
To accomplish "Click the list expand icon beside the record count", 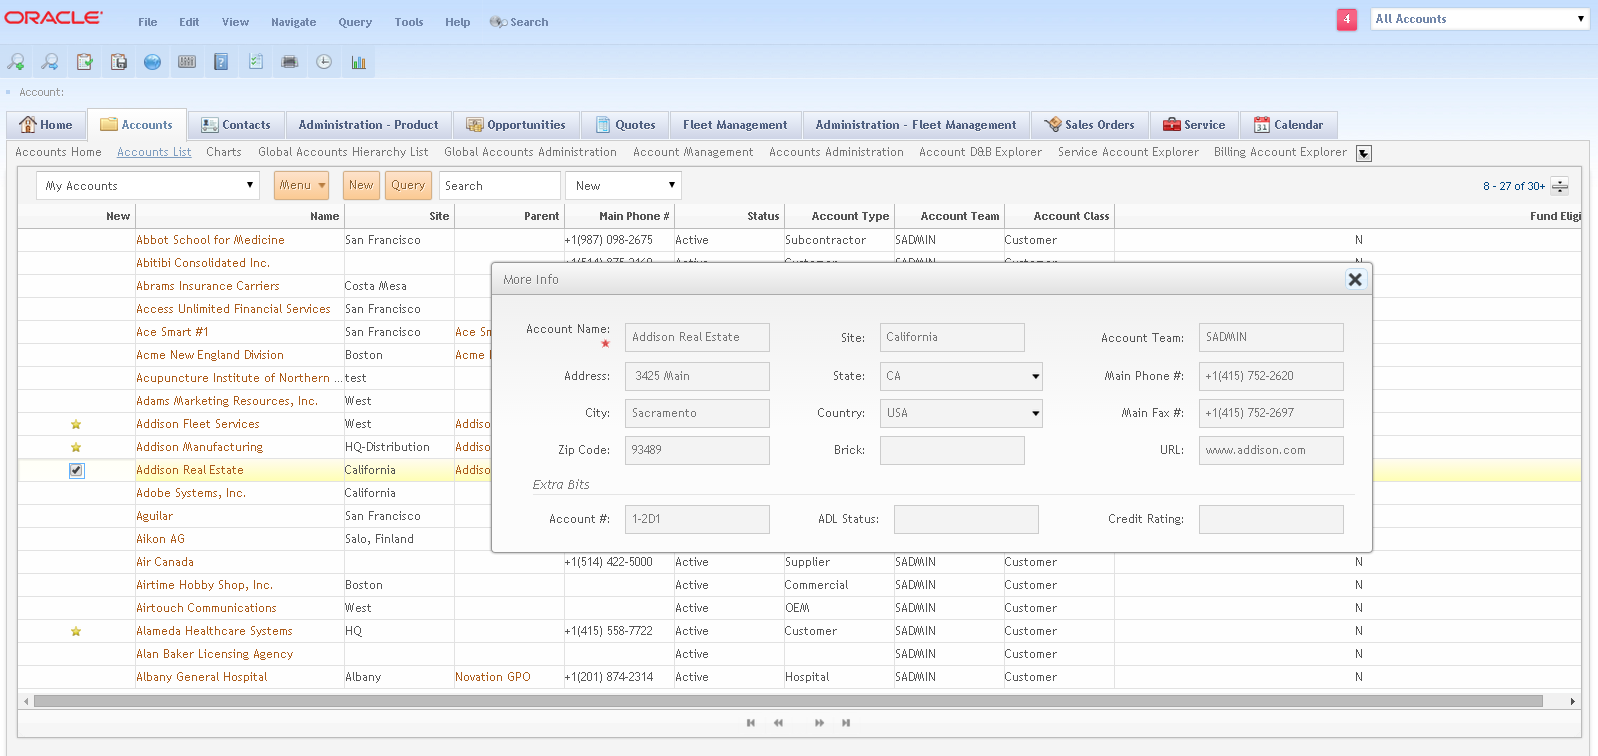I will click(1560, 186).
